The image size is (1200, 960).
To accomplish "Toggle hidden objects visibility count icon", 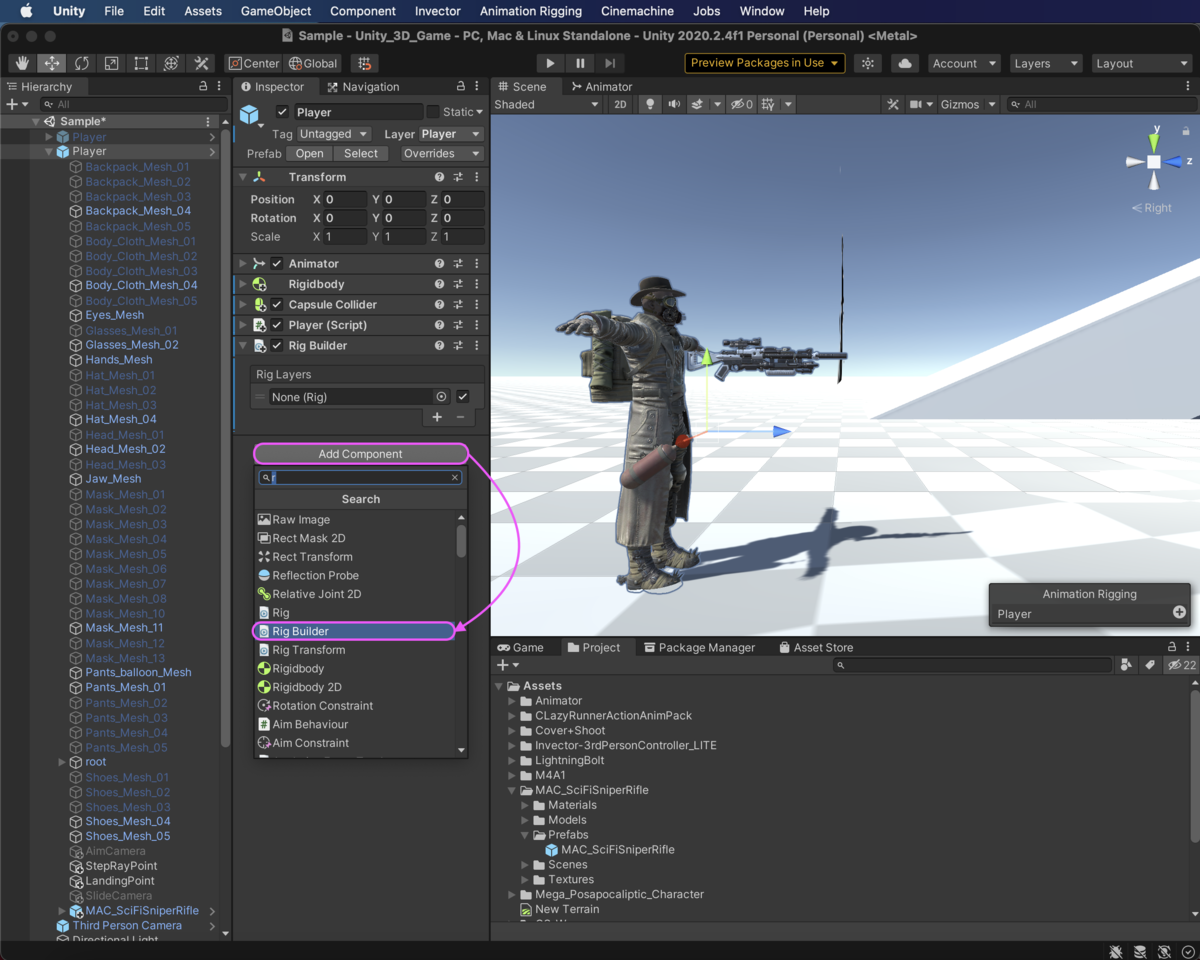I will tap(741, 104).
